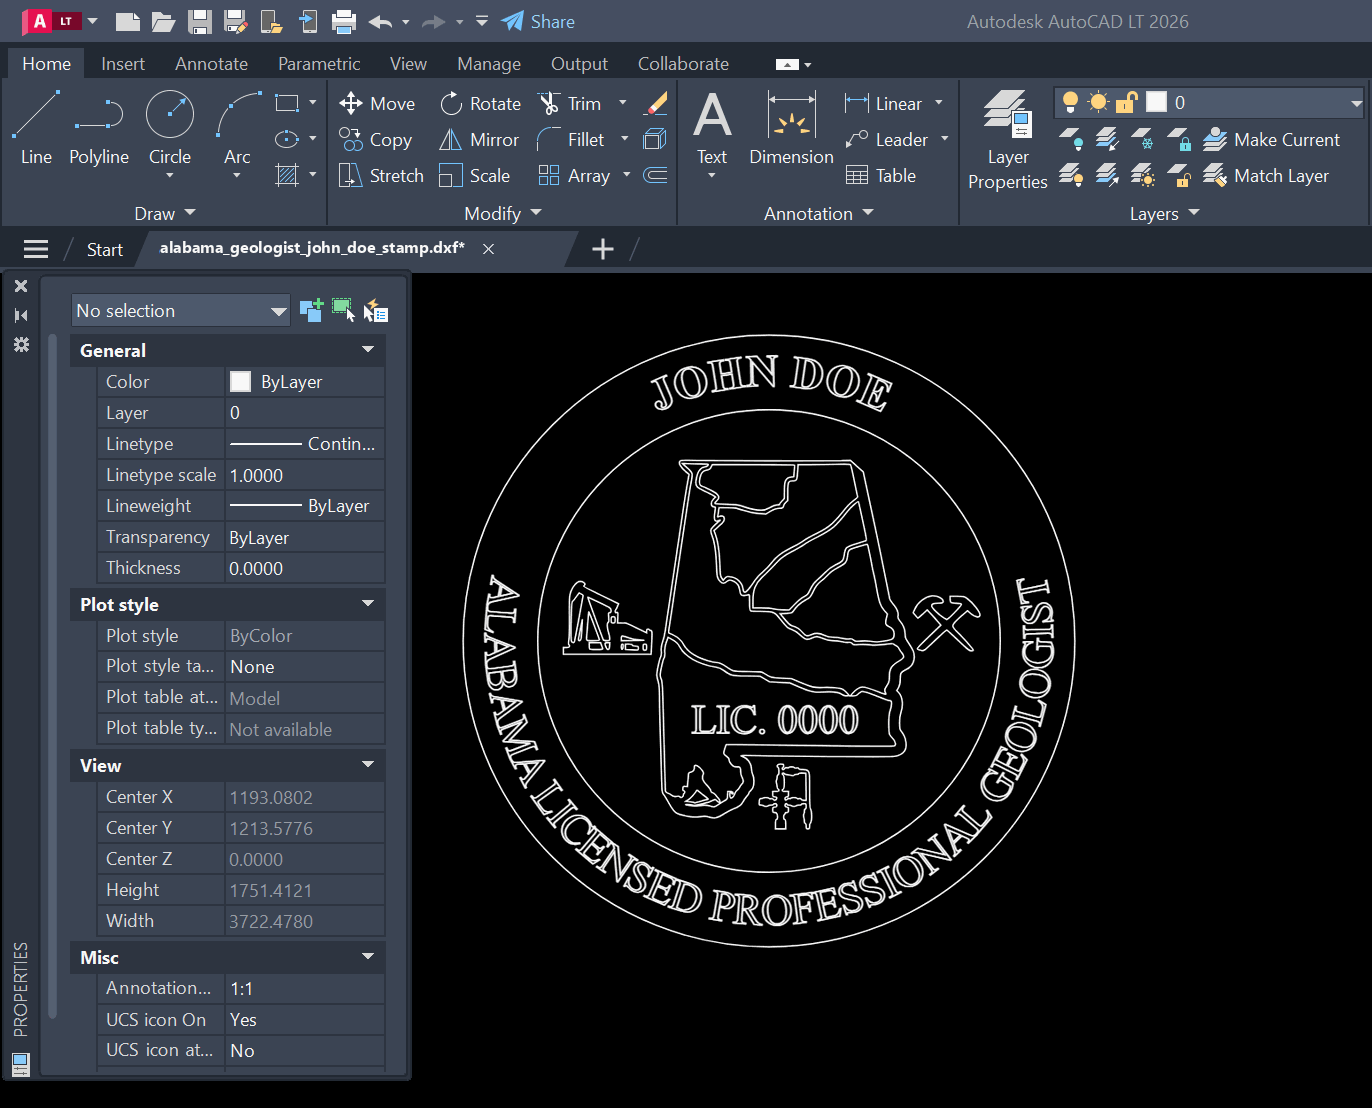The image size is (1372, 1108).
Task: Collapse the View section
Action: pos(367,765)
